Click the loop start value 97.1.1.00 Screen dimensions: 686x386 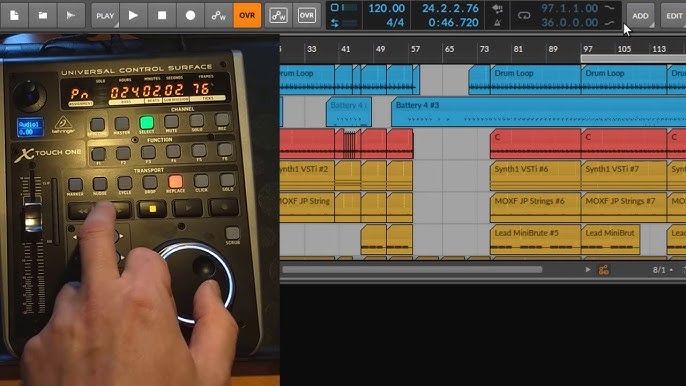(569, 8)
